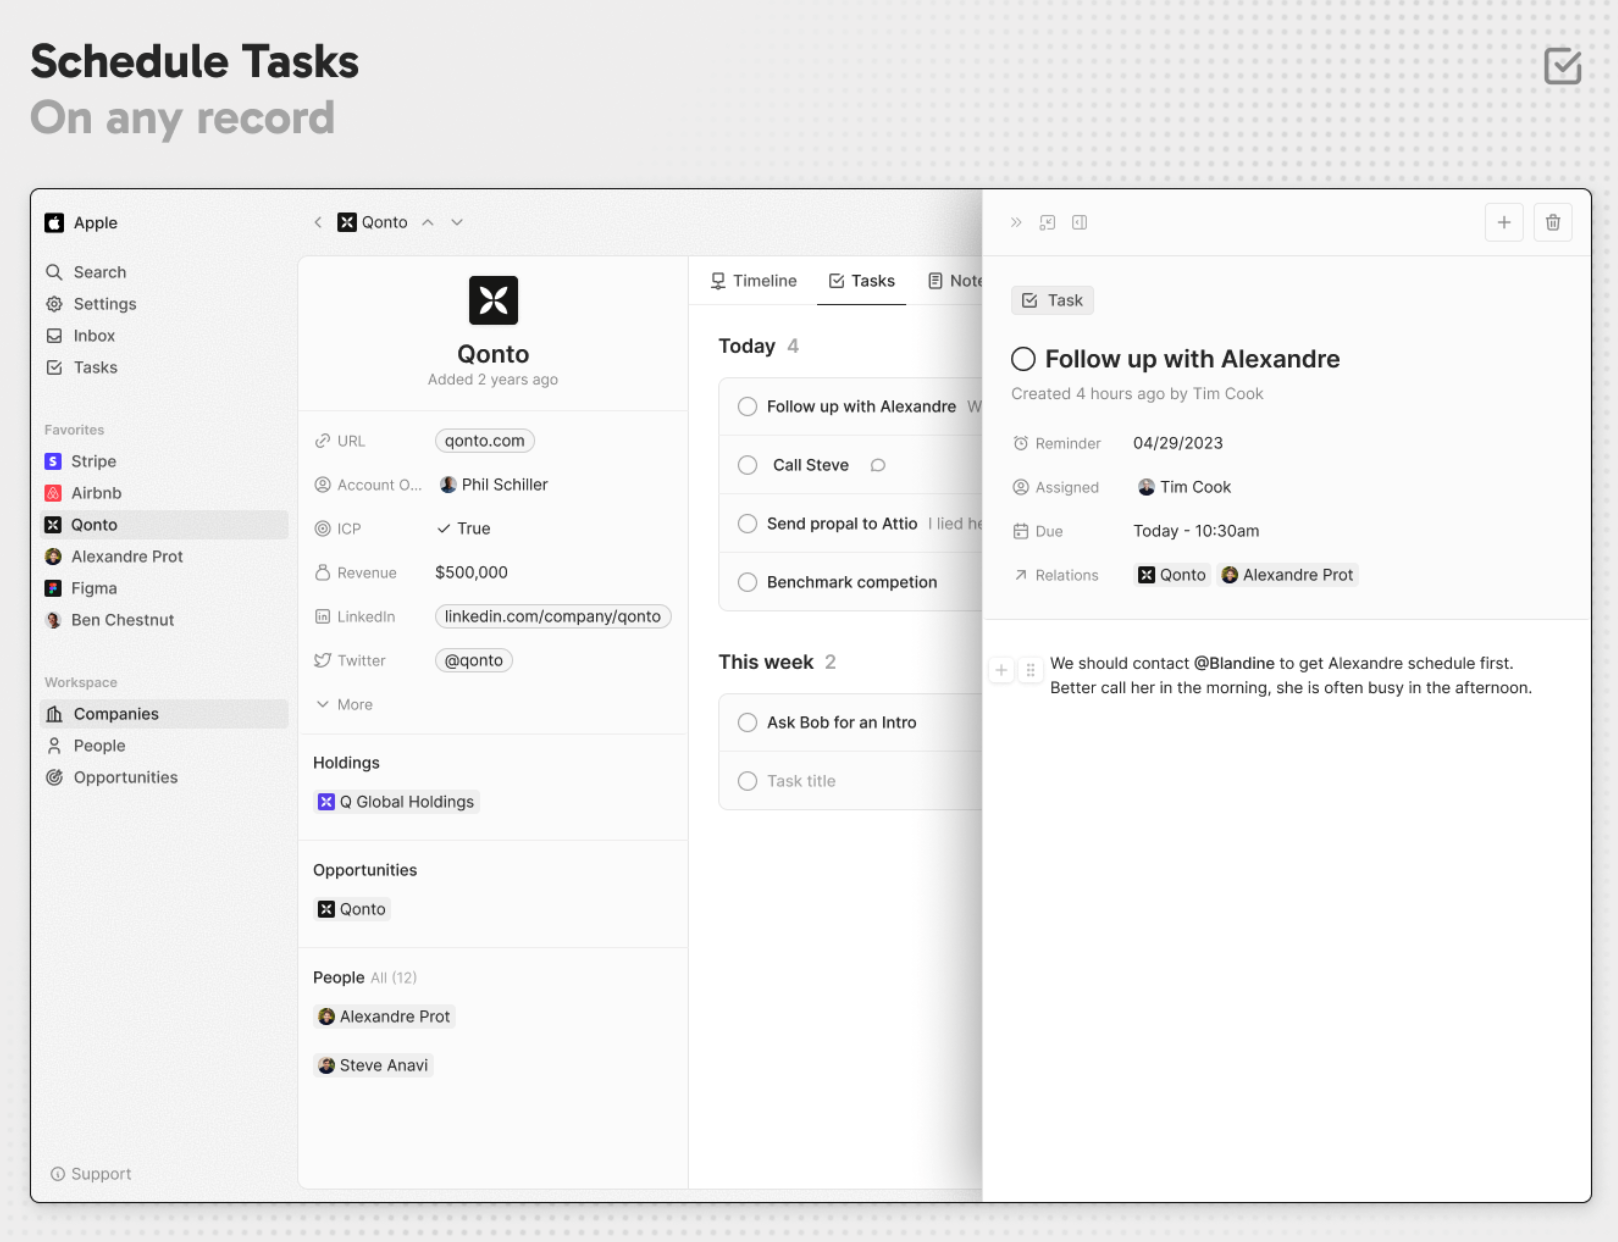Screen dimensions: 1618x1242
Task: Click the Task type badge
Action: click(x=1052, y=301)
